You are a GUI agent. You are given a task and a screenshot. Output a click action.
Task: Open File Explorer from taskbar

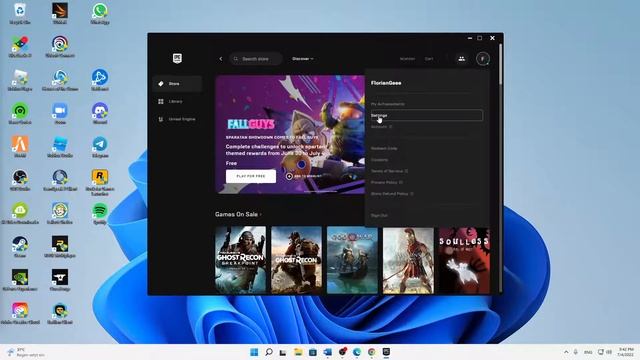coord(298,352)
